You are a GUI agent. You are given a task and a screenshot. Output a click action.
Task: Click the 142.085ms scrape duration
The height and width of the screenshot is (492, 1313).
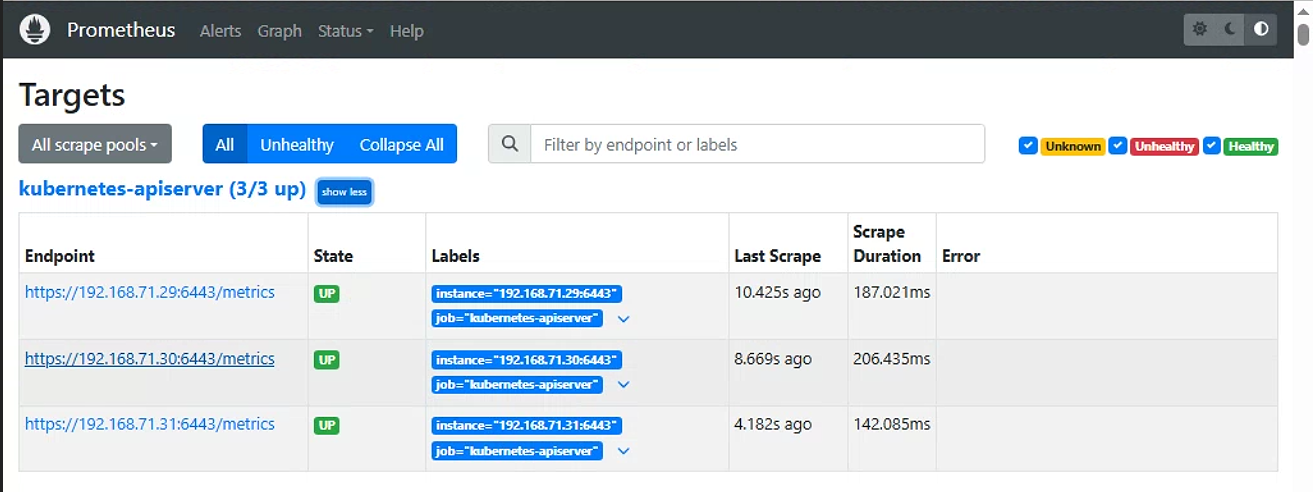click(892, 424)
